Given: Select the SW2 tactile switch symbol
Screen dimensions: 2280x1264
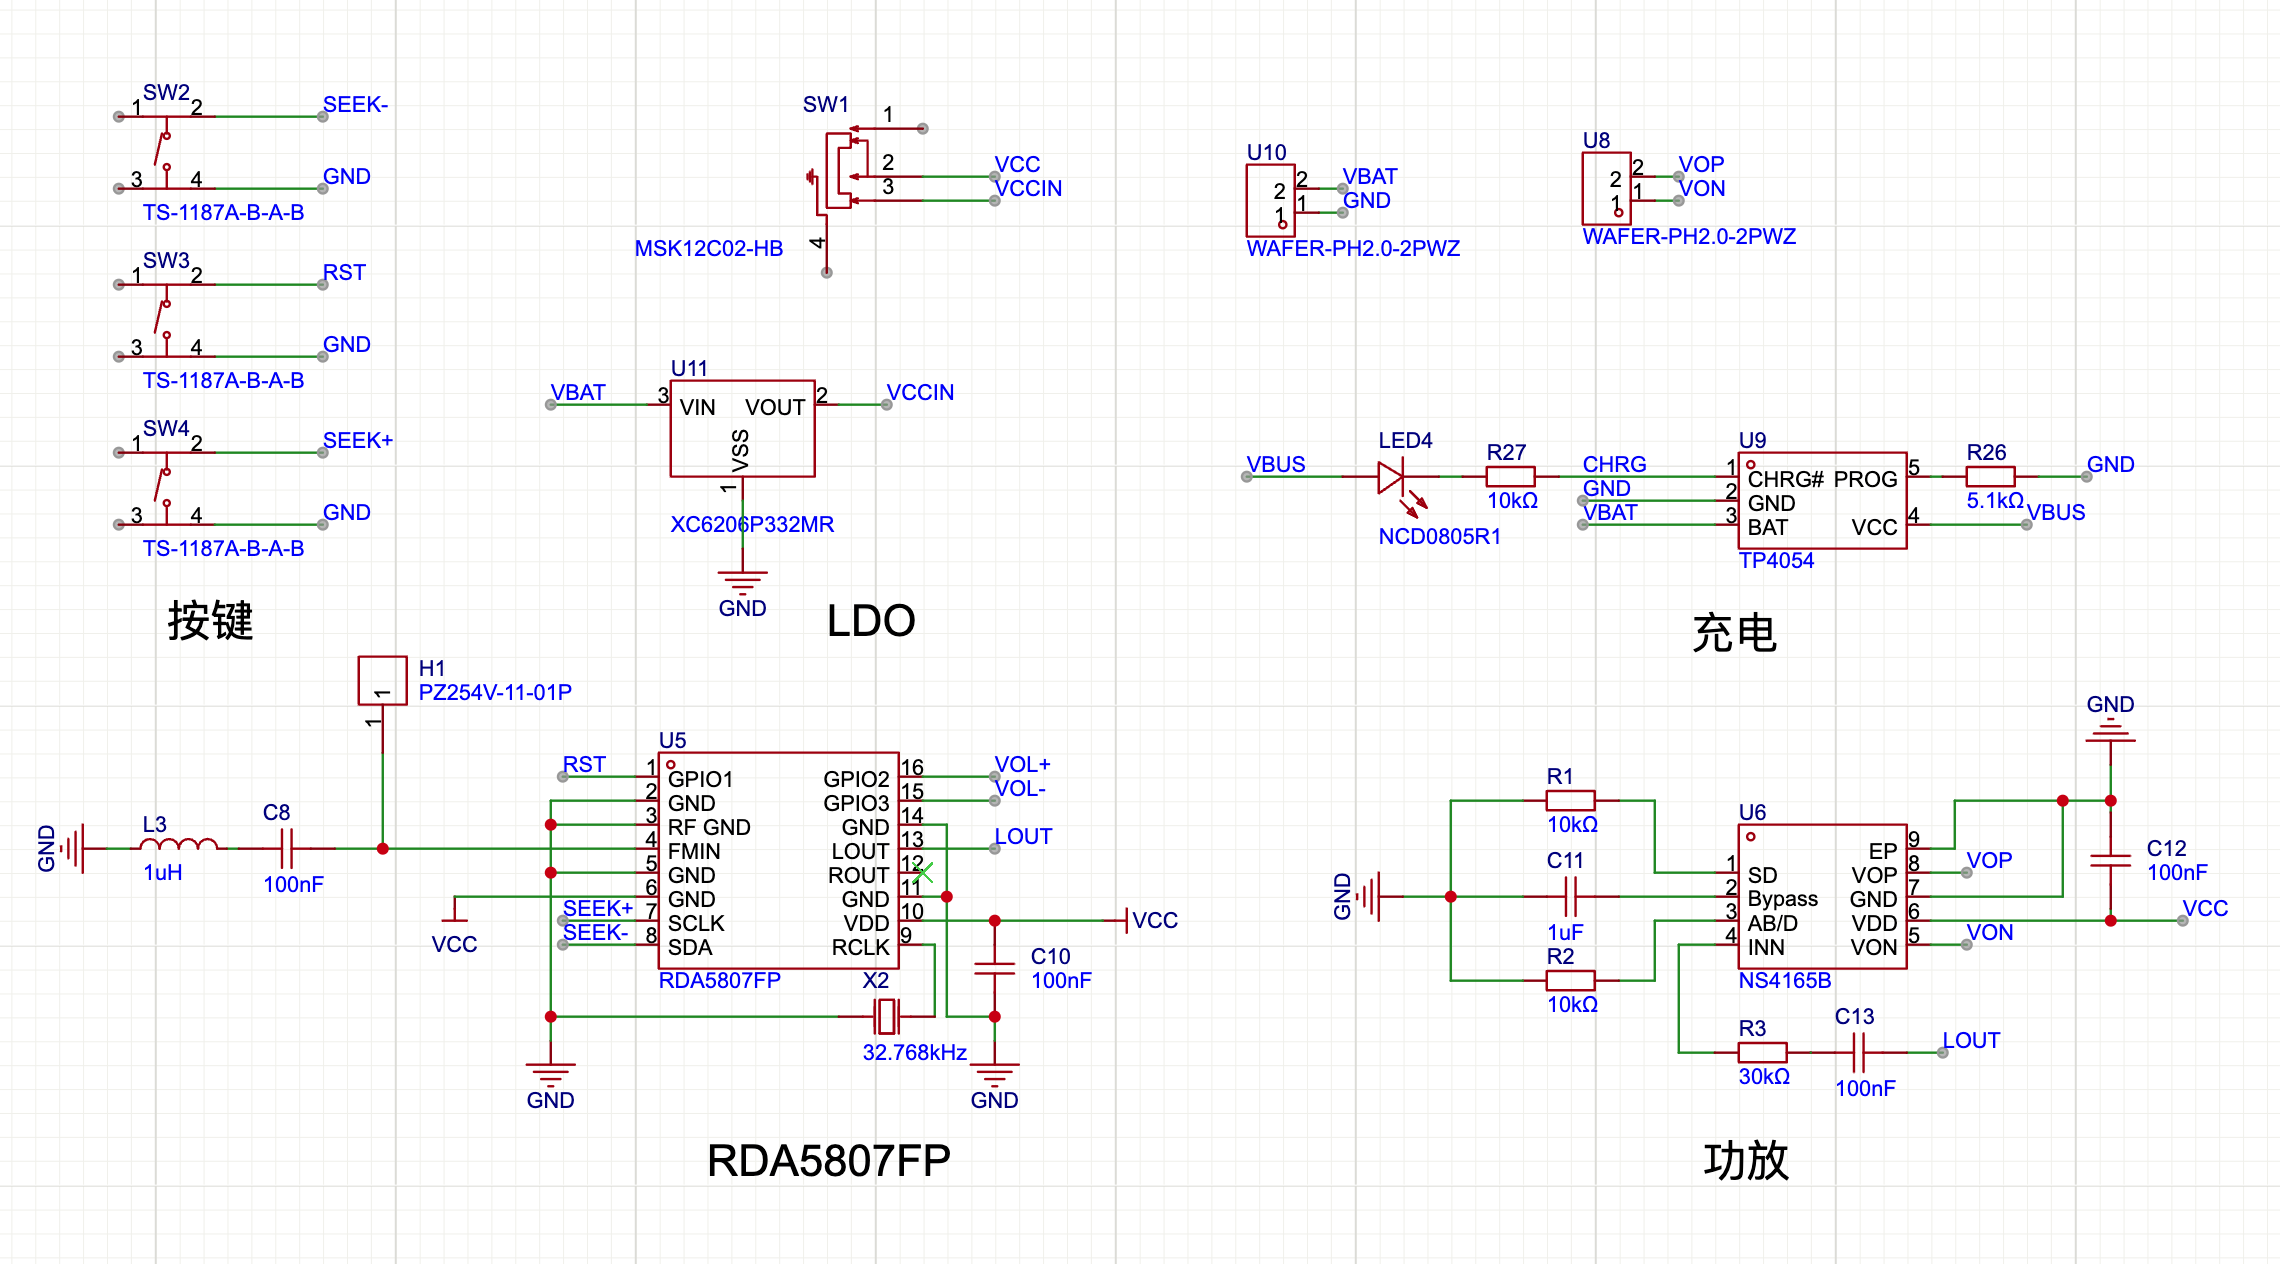Looking at the screenshot, I should (166, 152).
